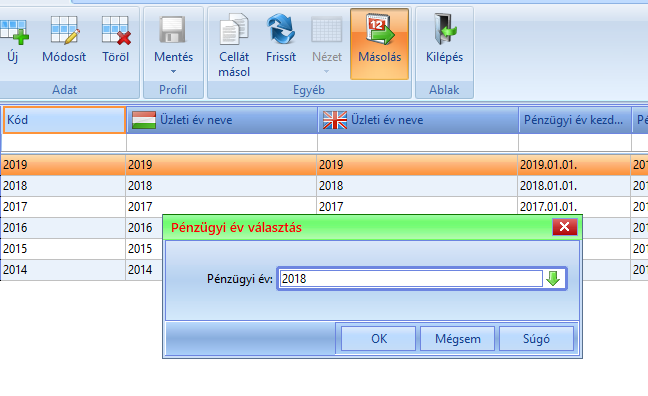Image resolution: width=648 pixels, height=396 pixels.
Task: Activate the Másolás calendar copy icon
Action: pyautogui.click(x=379, y=29)
